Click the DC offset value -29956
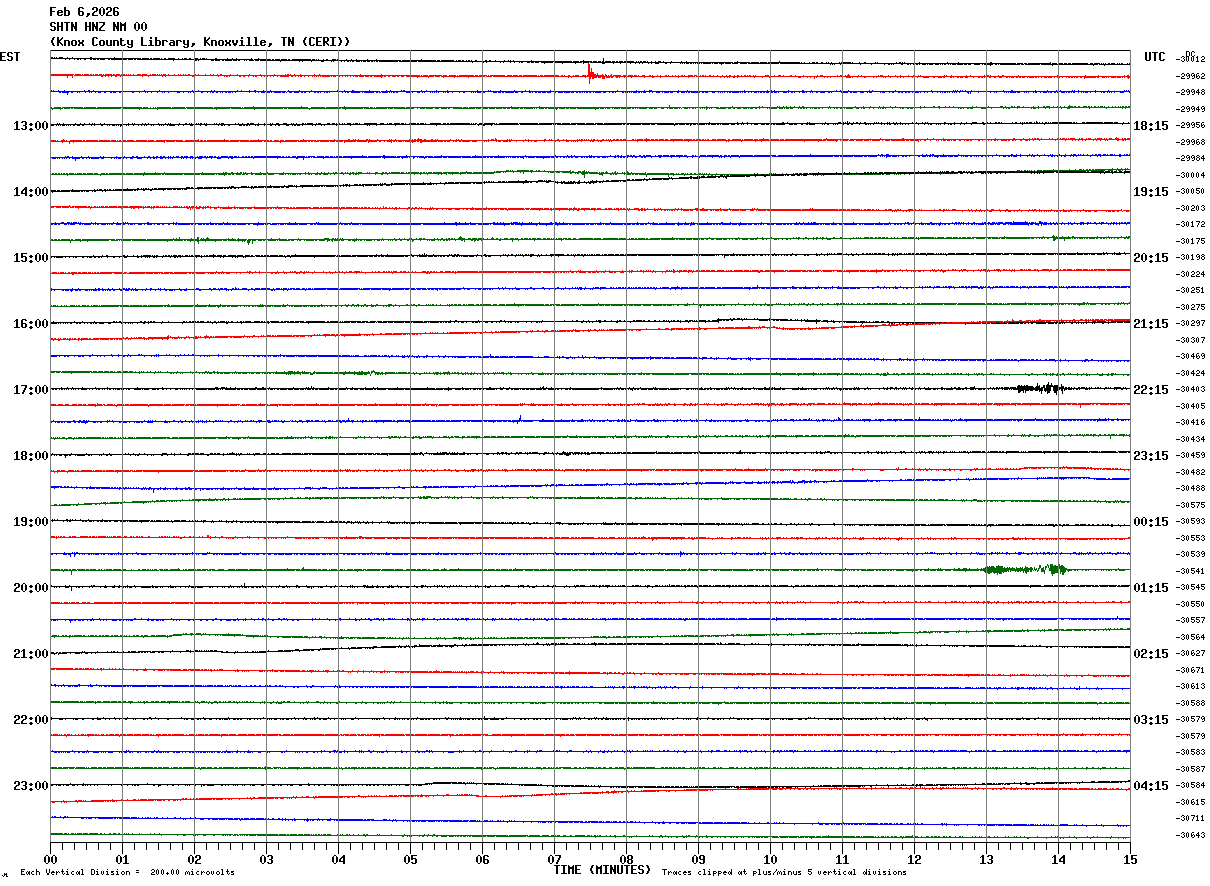Image resolution: width=1210 pixels, height=886 pixels. coord(1191,126)
